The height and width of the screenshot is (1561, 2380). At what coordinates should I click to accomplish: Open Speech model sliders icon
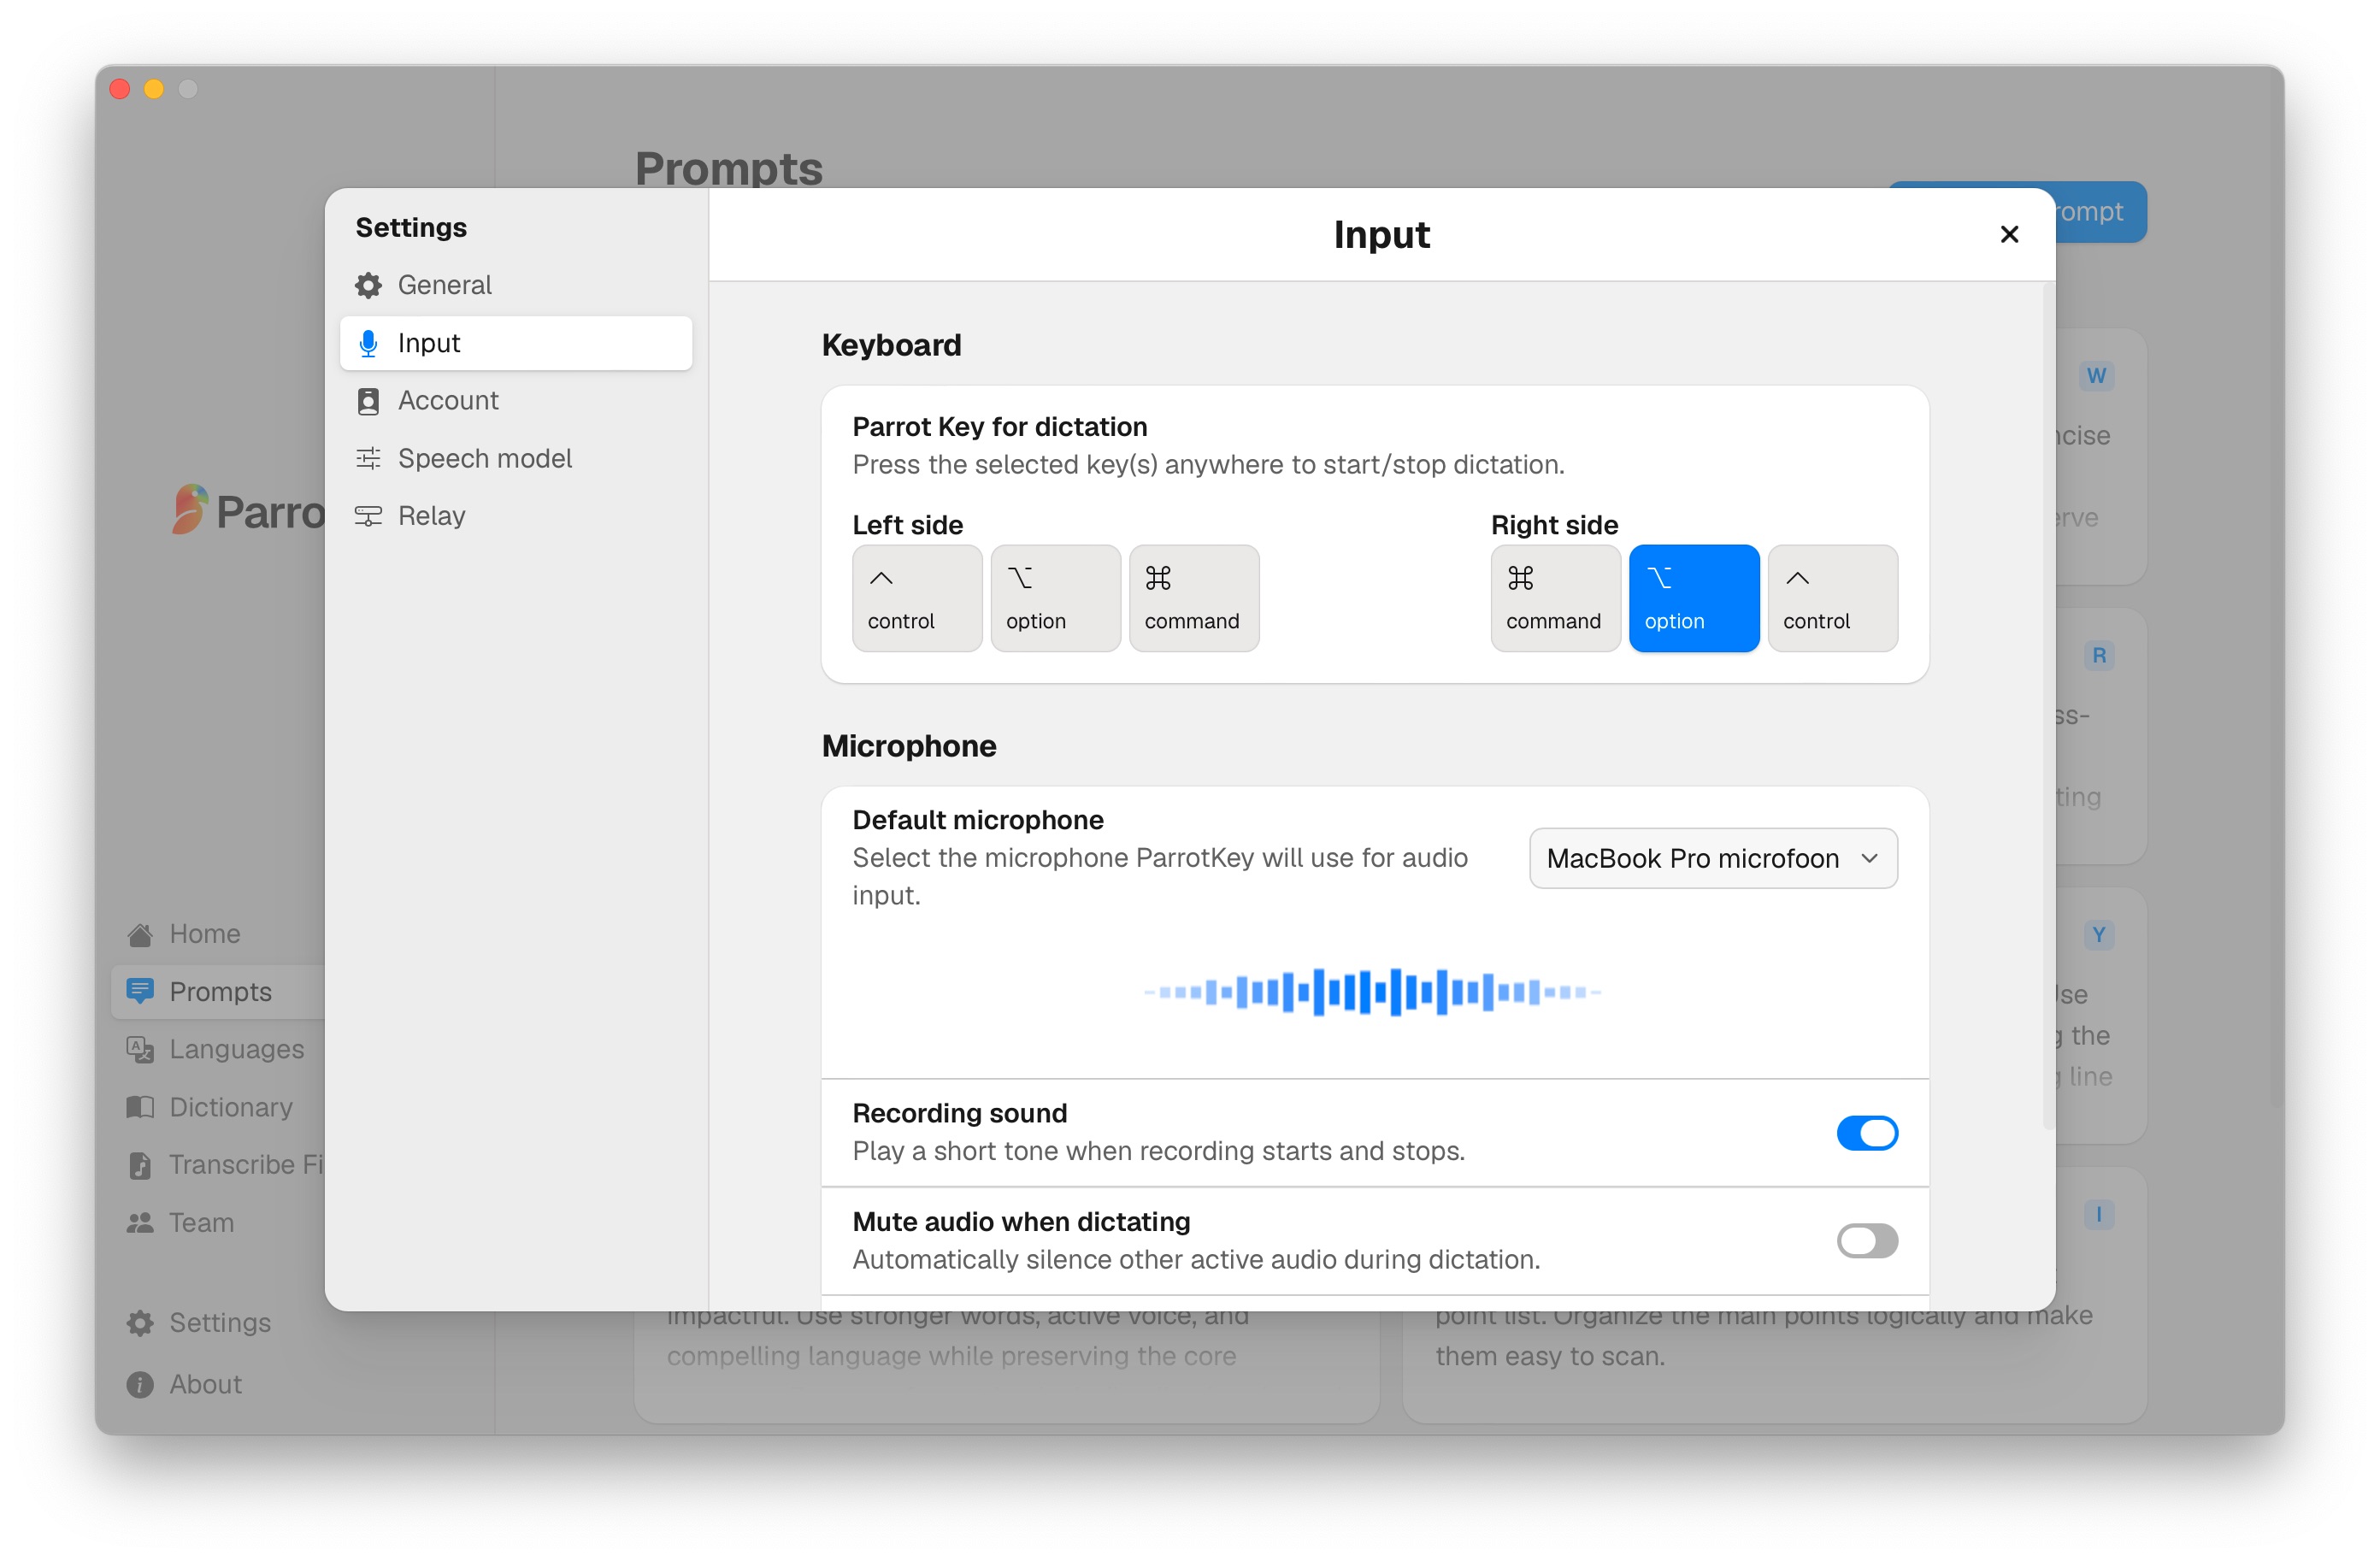coord(368,459)
